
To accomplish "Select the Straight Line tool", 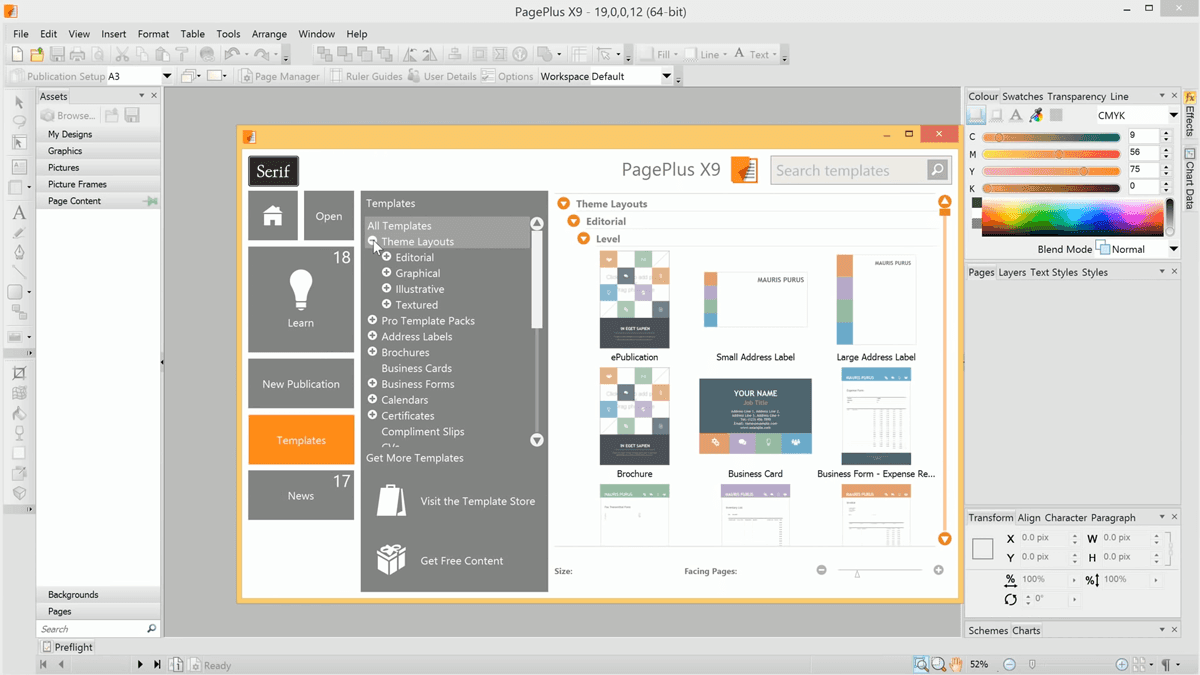I will [19, 272].
